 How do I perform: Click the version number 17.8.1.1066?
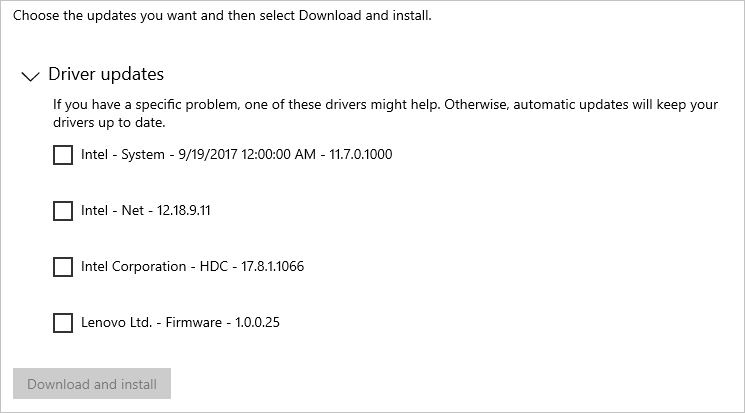272,267
